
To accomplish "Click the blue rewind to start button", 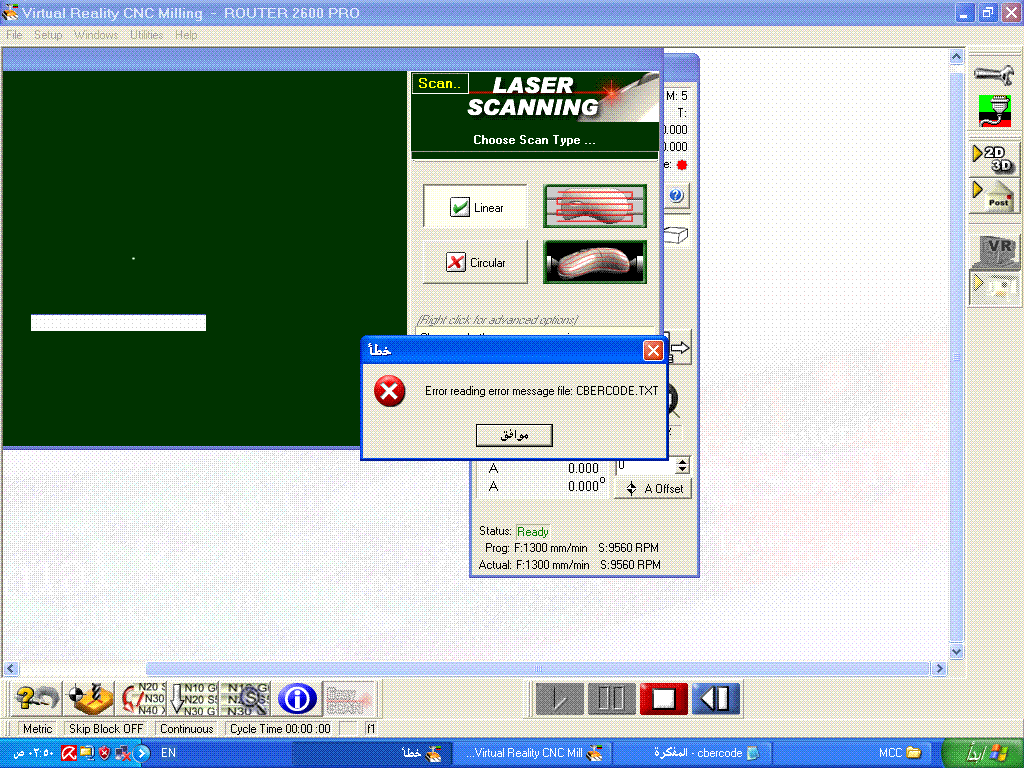I will 716,698.
